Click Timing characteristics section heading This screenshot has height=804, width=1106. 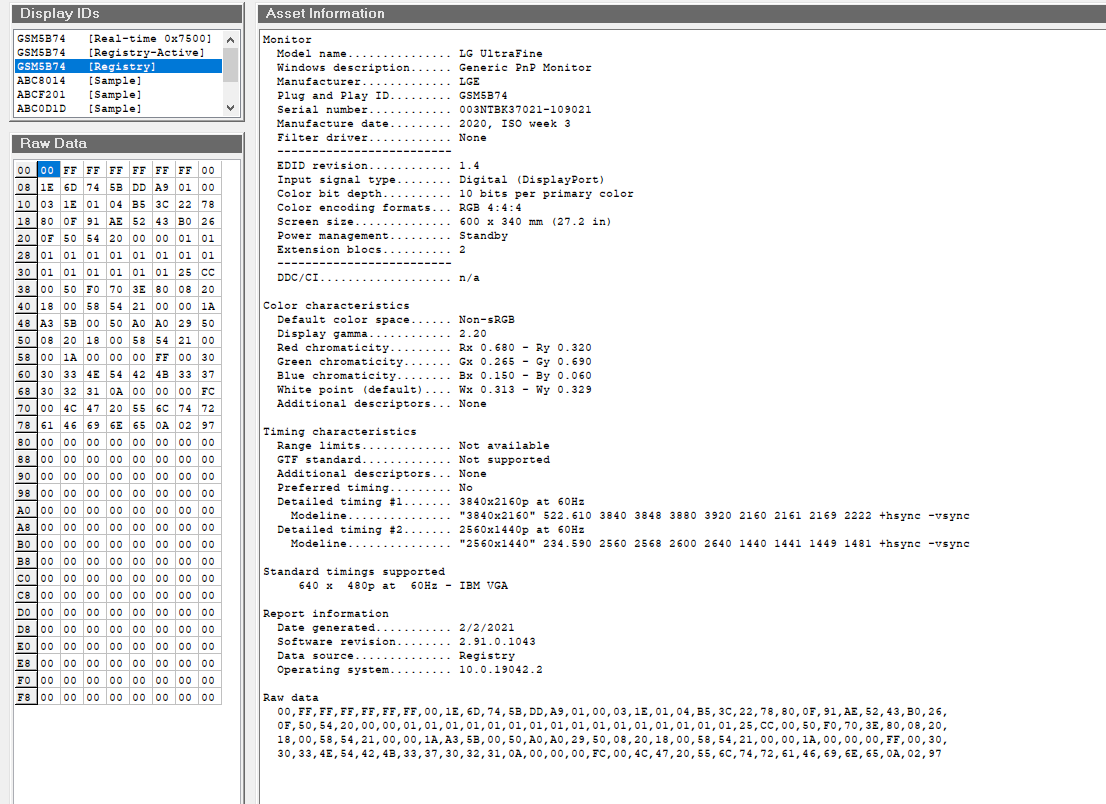(340, 432)
